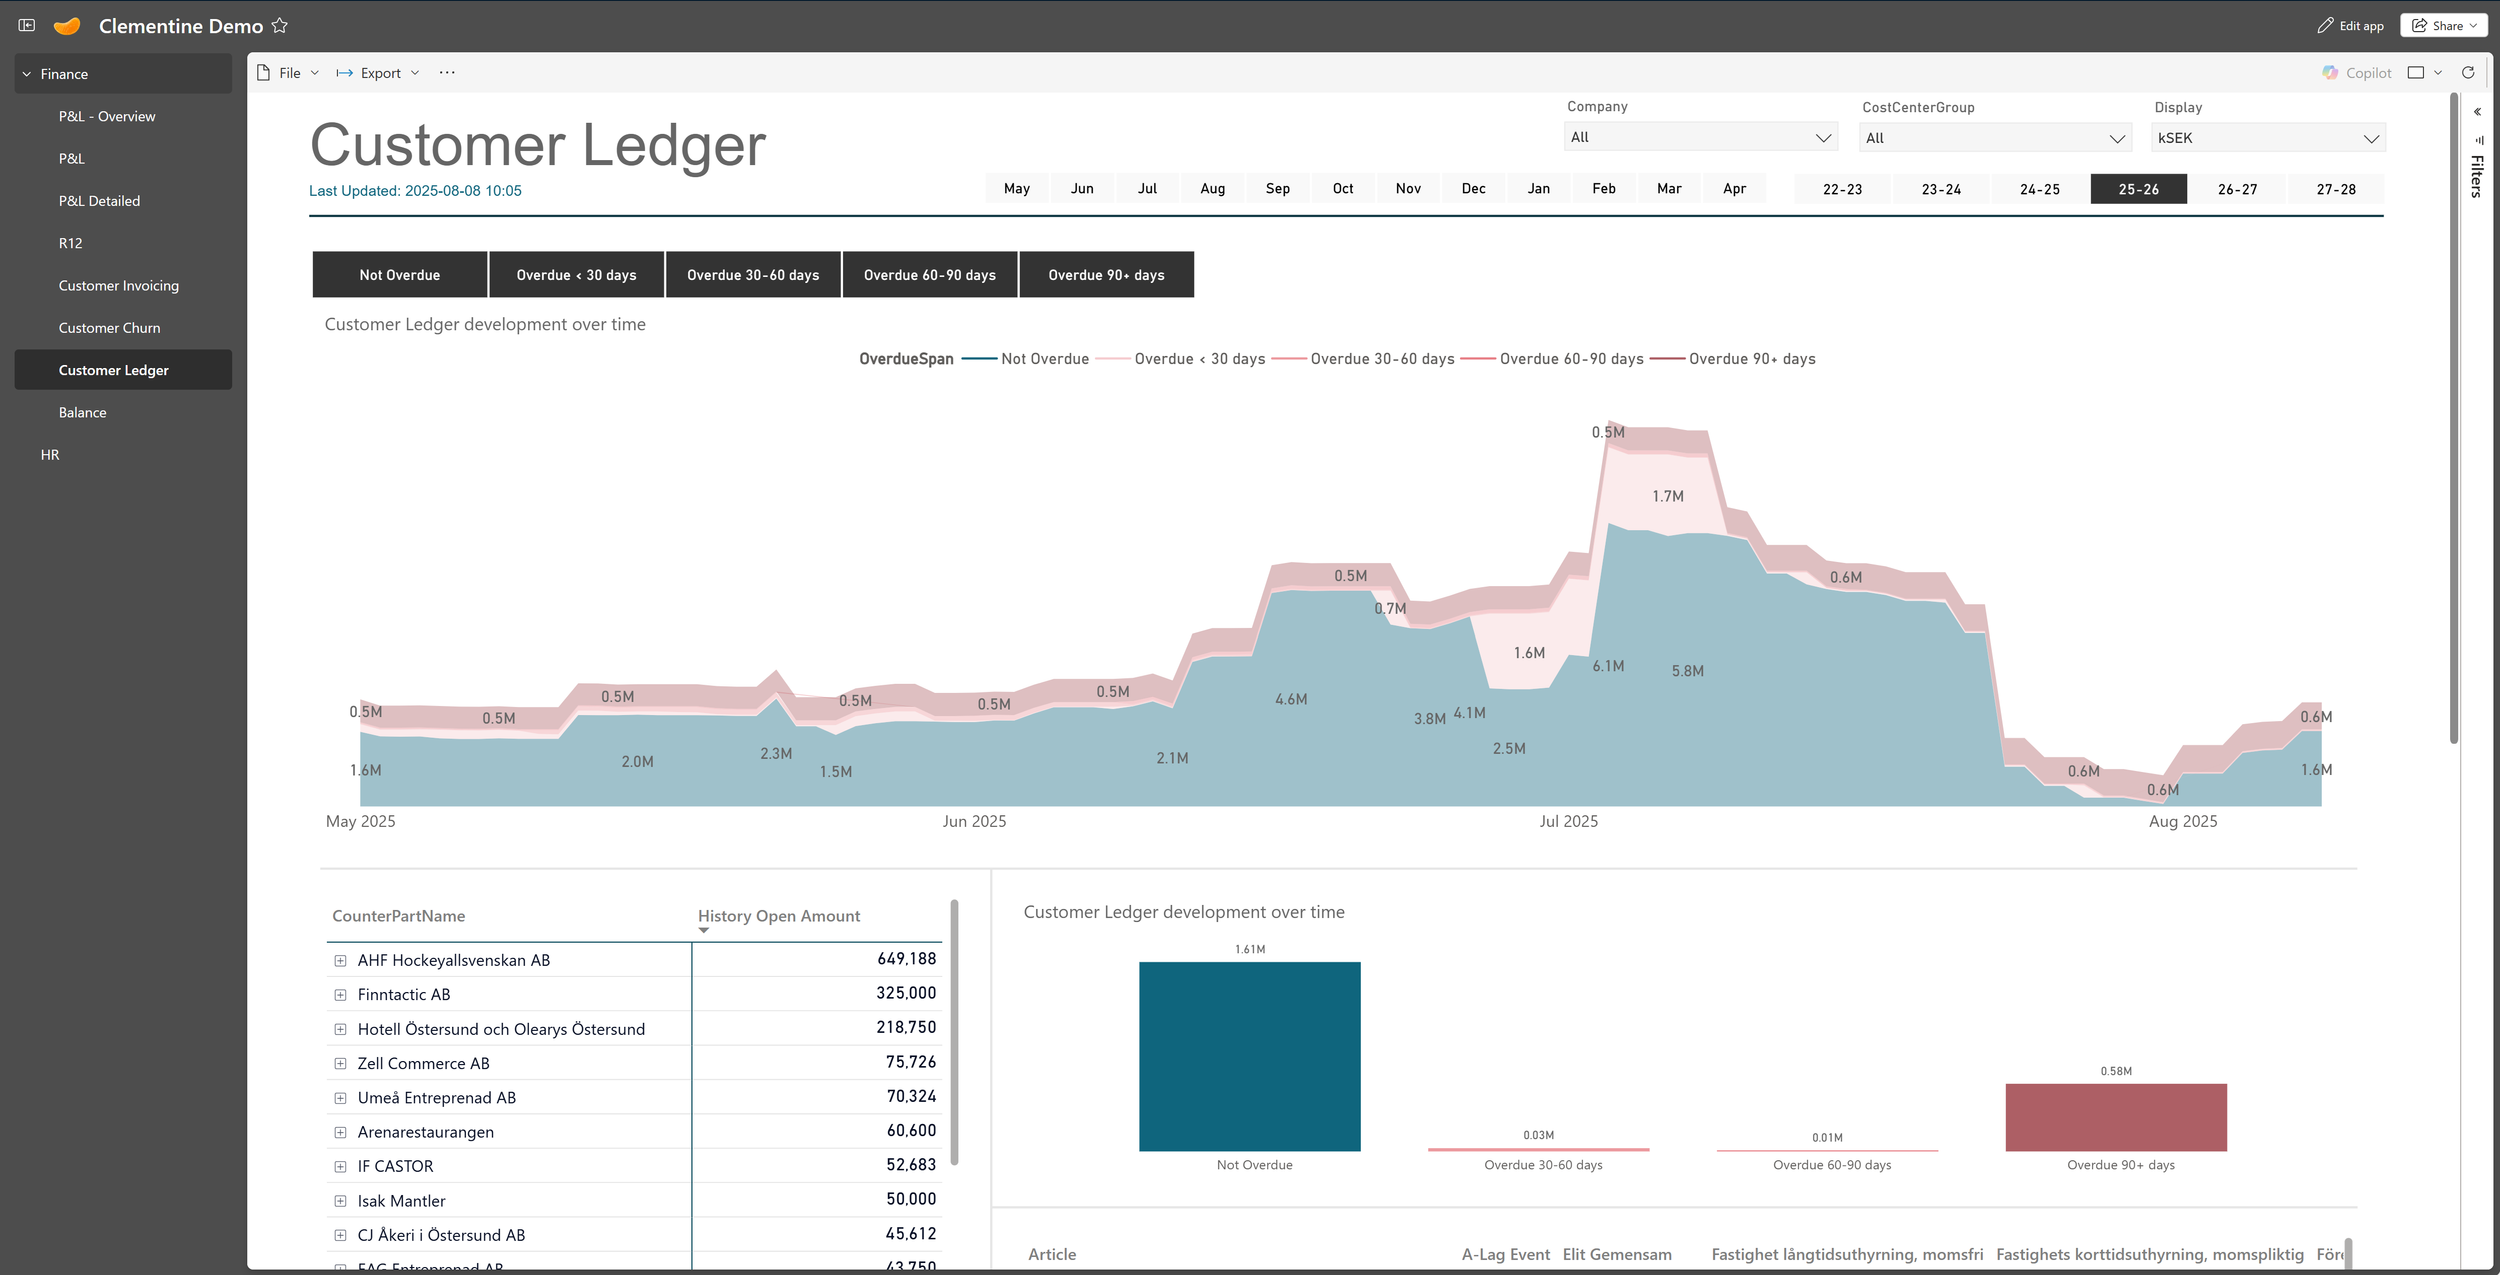Screen dimensions: 2500x1275
Task: Click the favorite star next to Clementine Demo
Action: pos(280,26)
